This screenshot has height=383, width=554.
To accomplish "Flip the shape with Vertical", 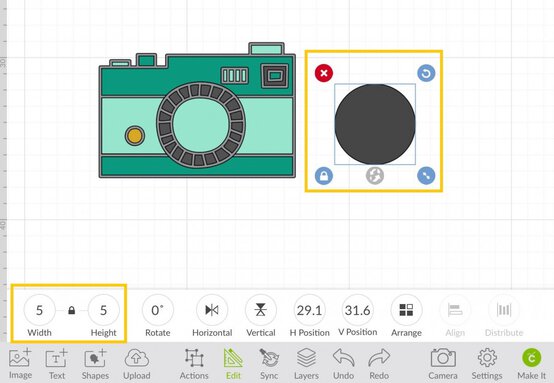I will [x=261, y=310].
